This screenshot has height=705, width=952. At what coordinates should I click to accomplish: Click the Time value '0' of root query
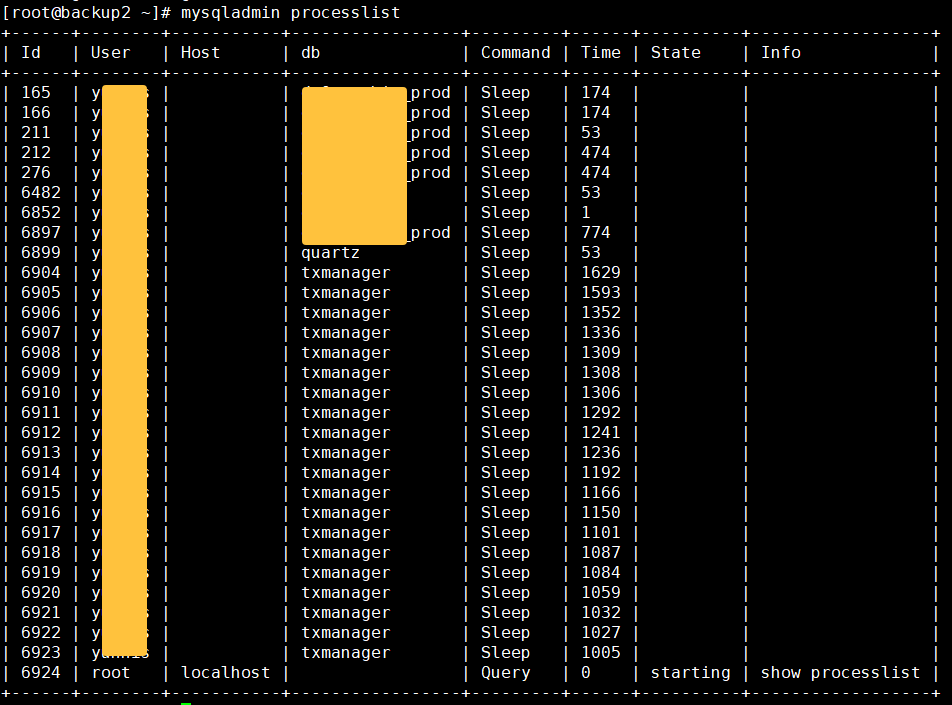(586, 673)
